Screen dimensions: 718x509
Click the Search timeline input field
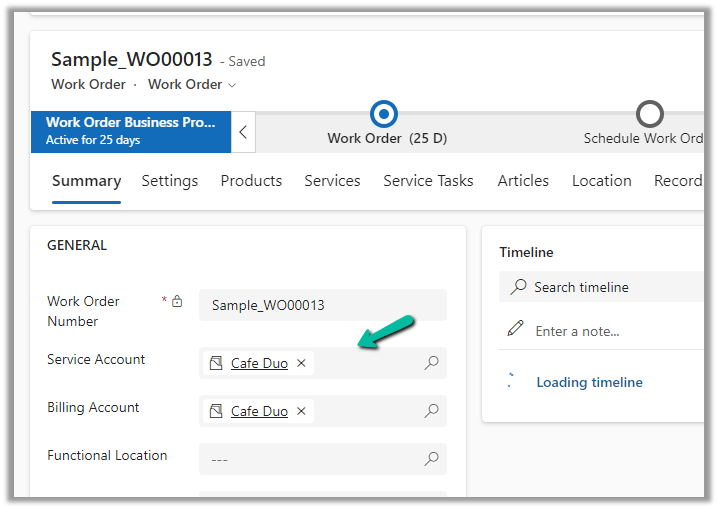click(x=610, y=287)
